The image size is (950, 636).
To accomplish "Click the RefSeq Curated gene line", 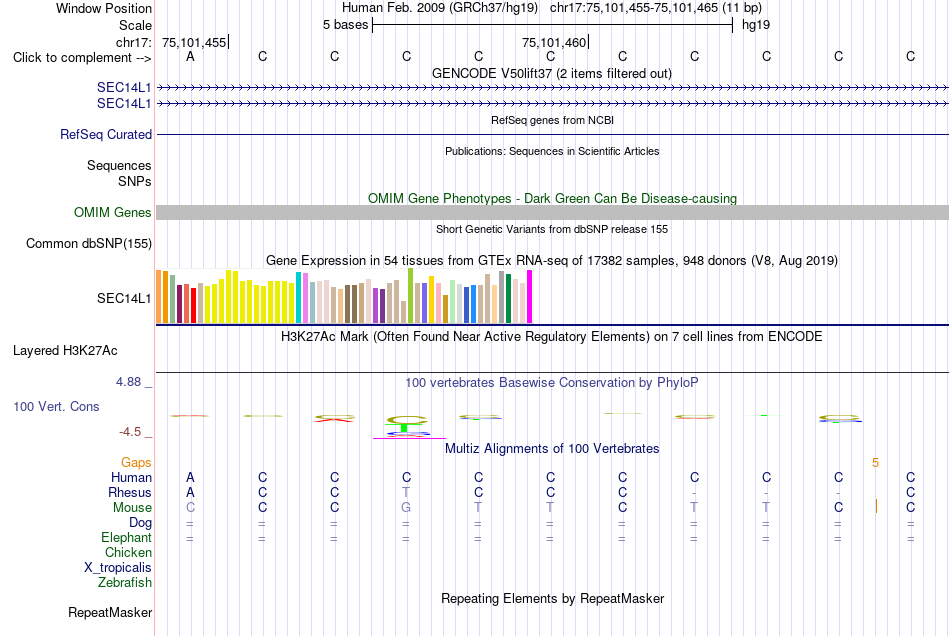I will [553, 134].
